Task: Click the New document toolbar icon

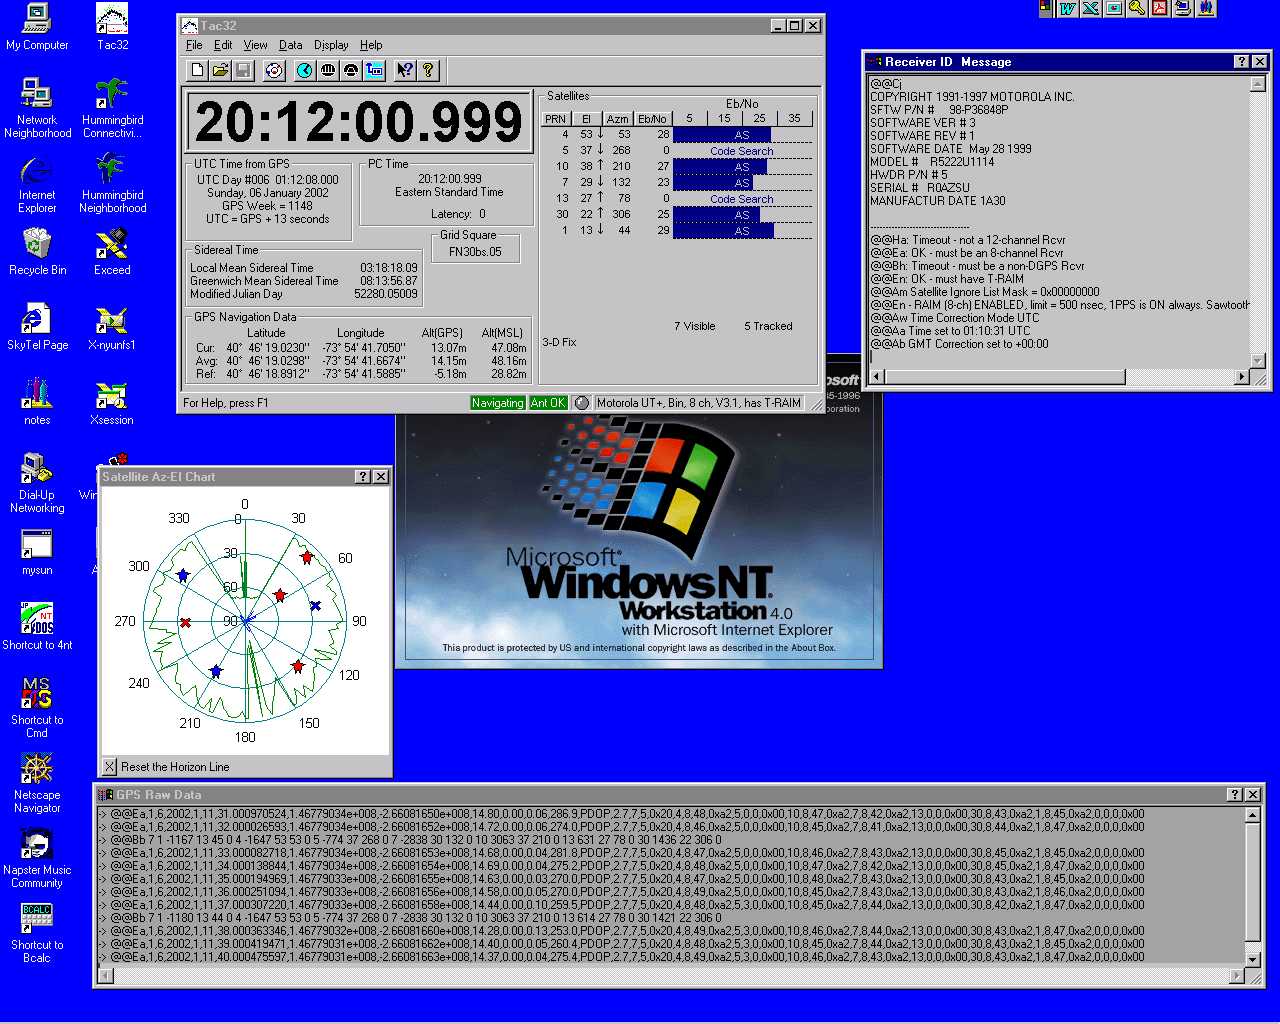Action: (x=197, y=70)
